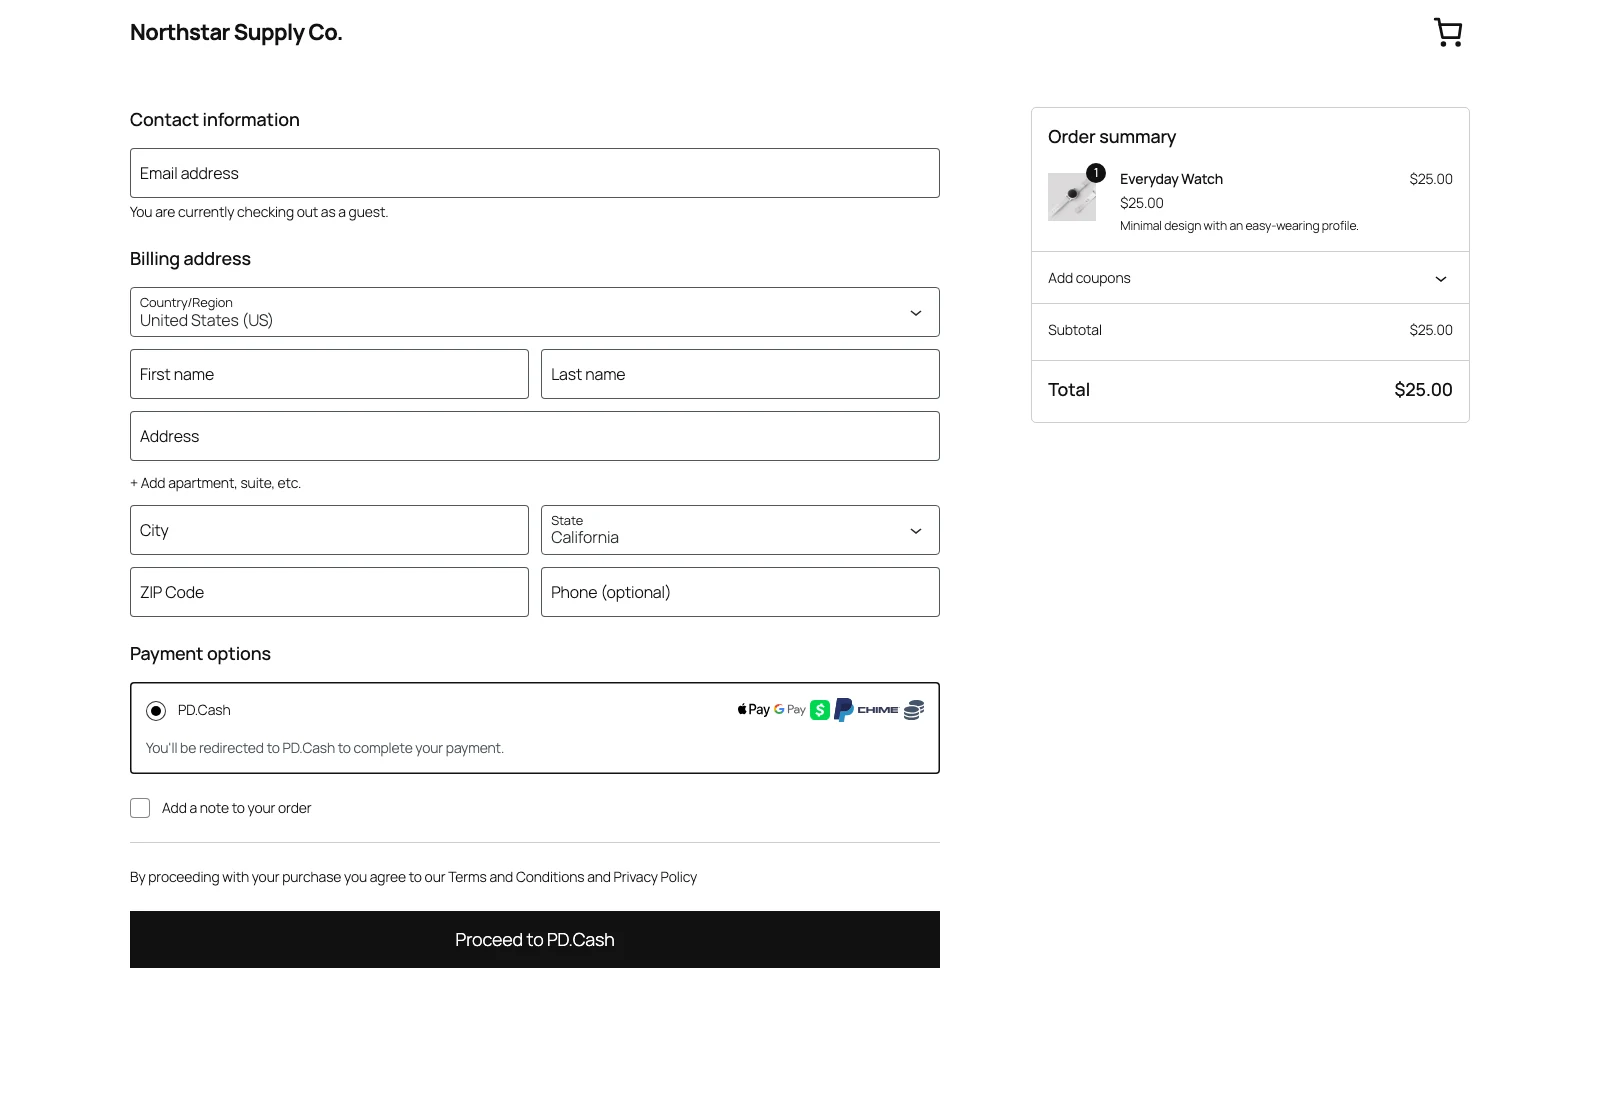This screenshot has width=1600, height=1100.
Task: Select the PD.Cash payment radio button
Action: 156,711
